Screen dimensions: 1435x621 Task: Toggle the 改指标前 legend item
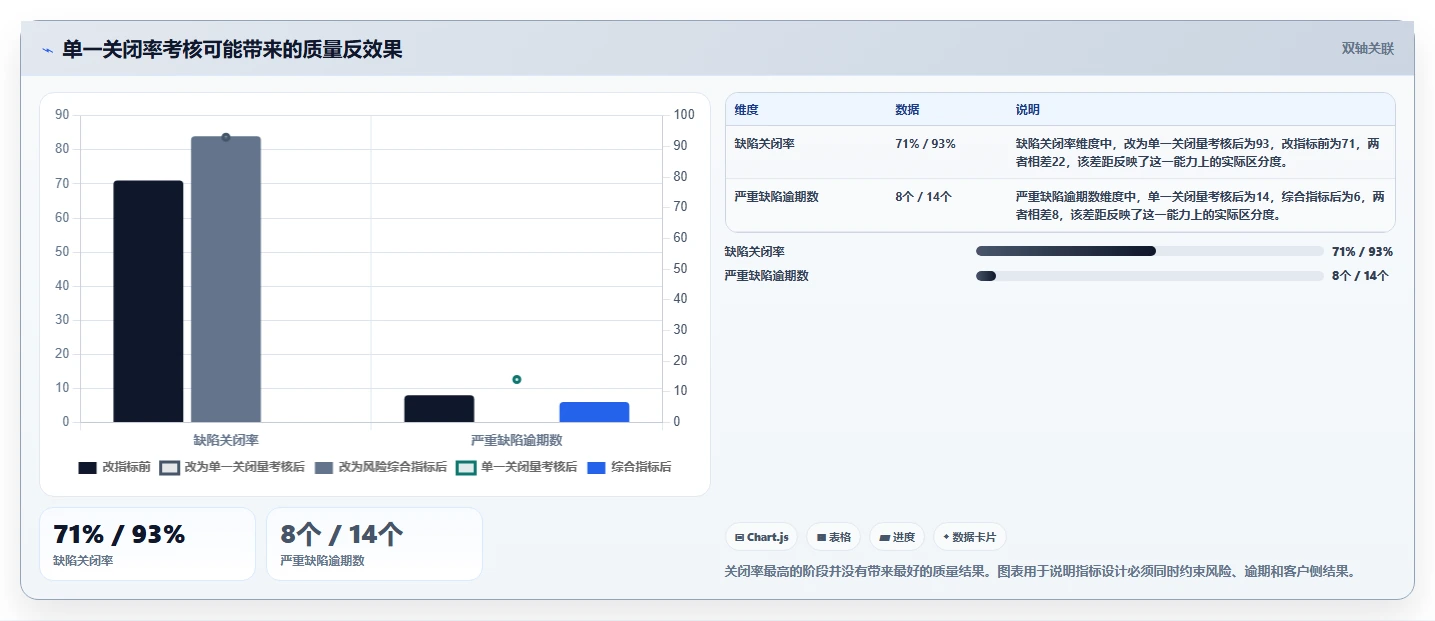pyautogui.click(x=115, y=467)
